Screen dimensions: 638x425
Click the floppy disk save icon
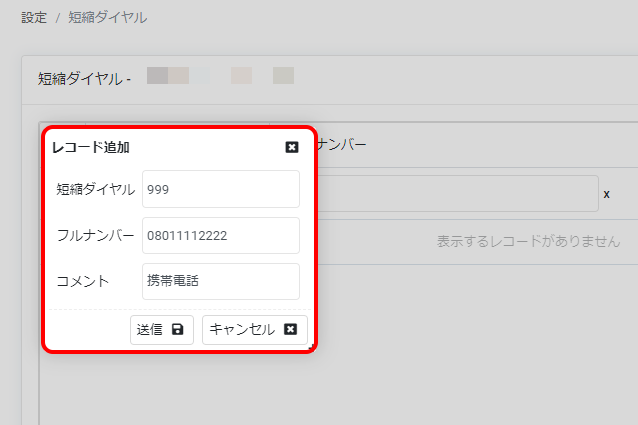[x=178, y=330]
